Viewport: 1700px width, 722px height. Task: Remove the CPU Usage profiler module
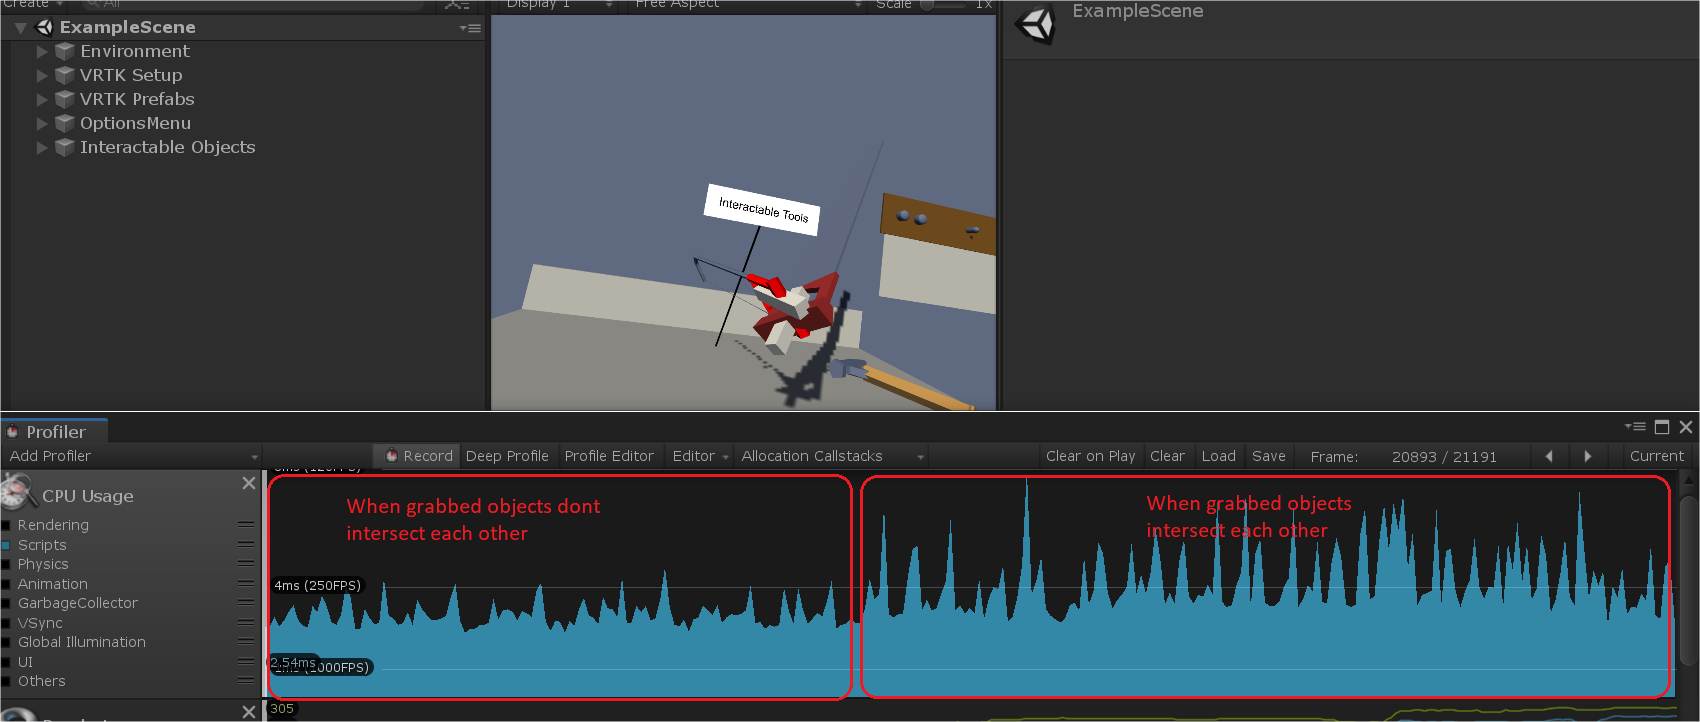(x=249, y=483)
